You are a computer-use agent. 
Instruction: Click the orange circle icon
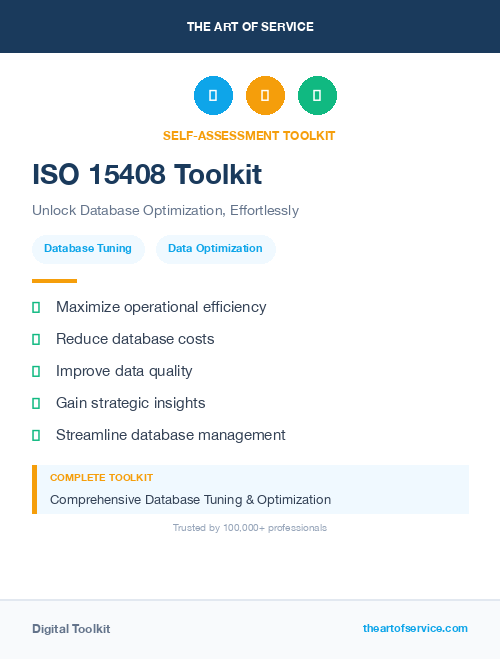265,95
